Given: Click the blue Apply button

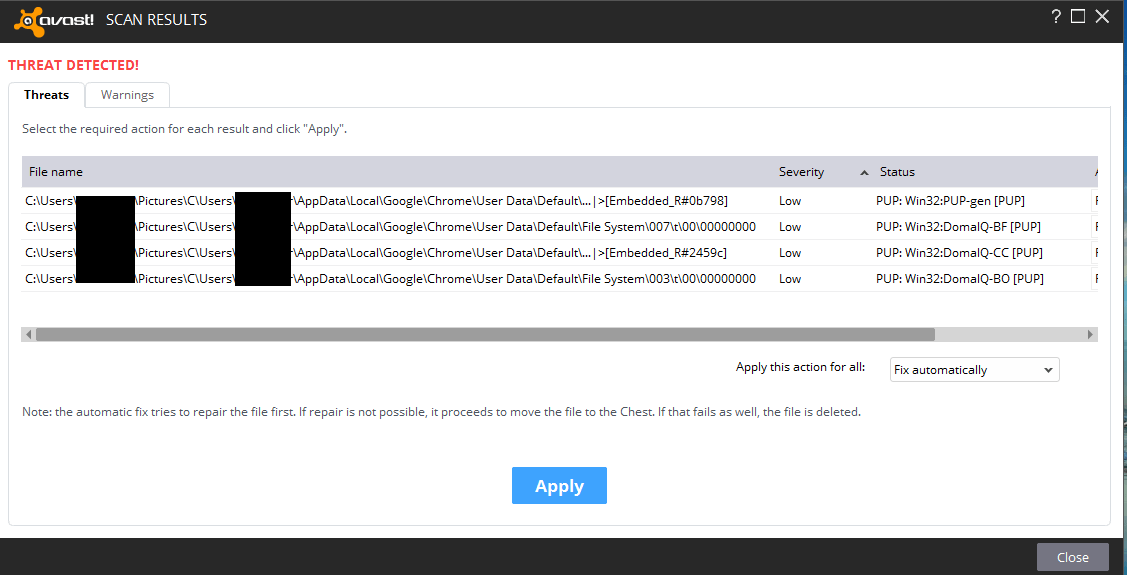Looking at the screenshot, I should 559,486.
